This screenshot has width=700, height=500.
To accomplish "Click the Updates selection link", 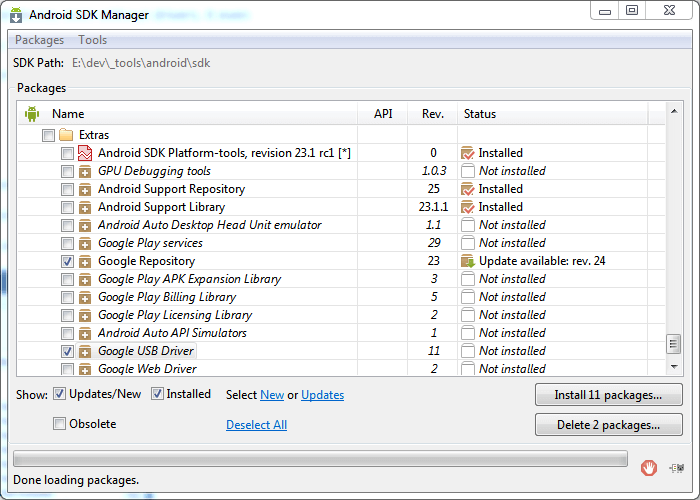I will click(322, 395).
